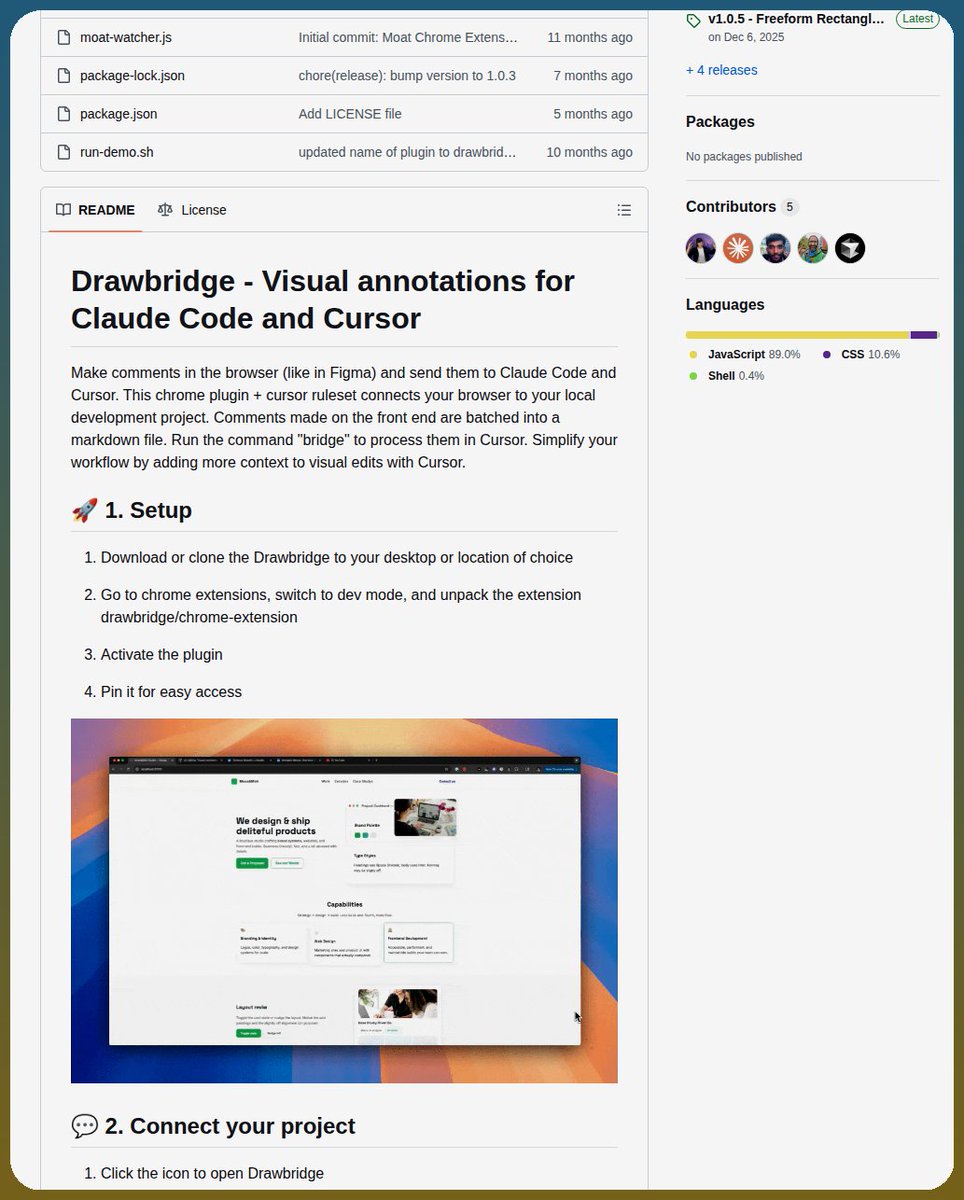Click 'Activate the plugin' list item
964x1200 pixels.
162,655
